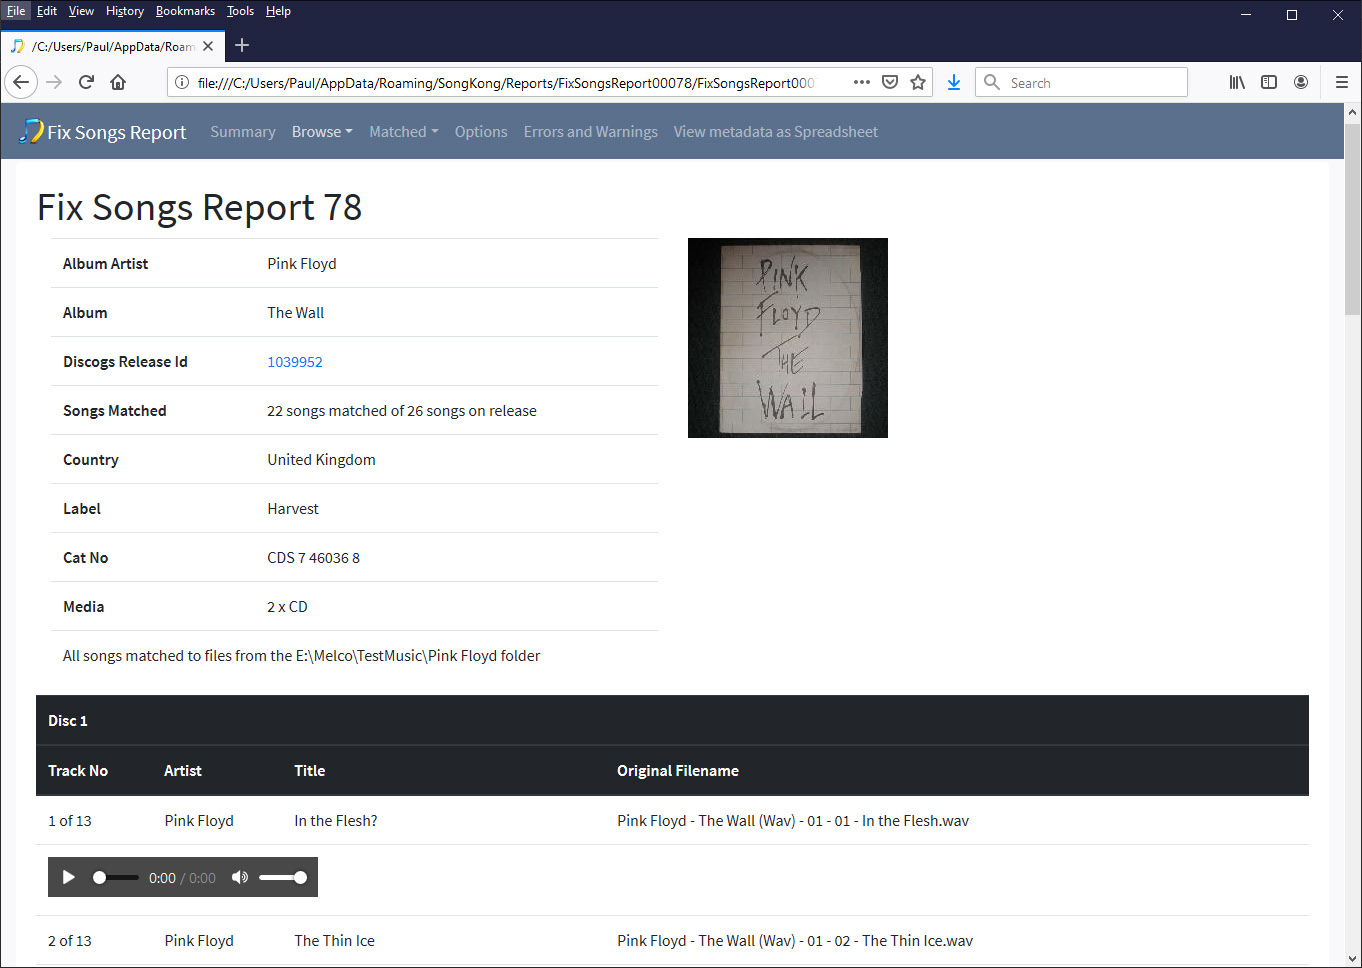Open the View menu
Image resolution: width=1362 pixels, height=968 pixels.
[81, 11]
